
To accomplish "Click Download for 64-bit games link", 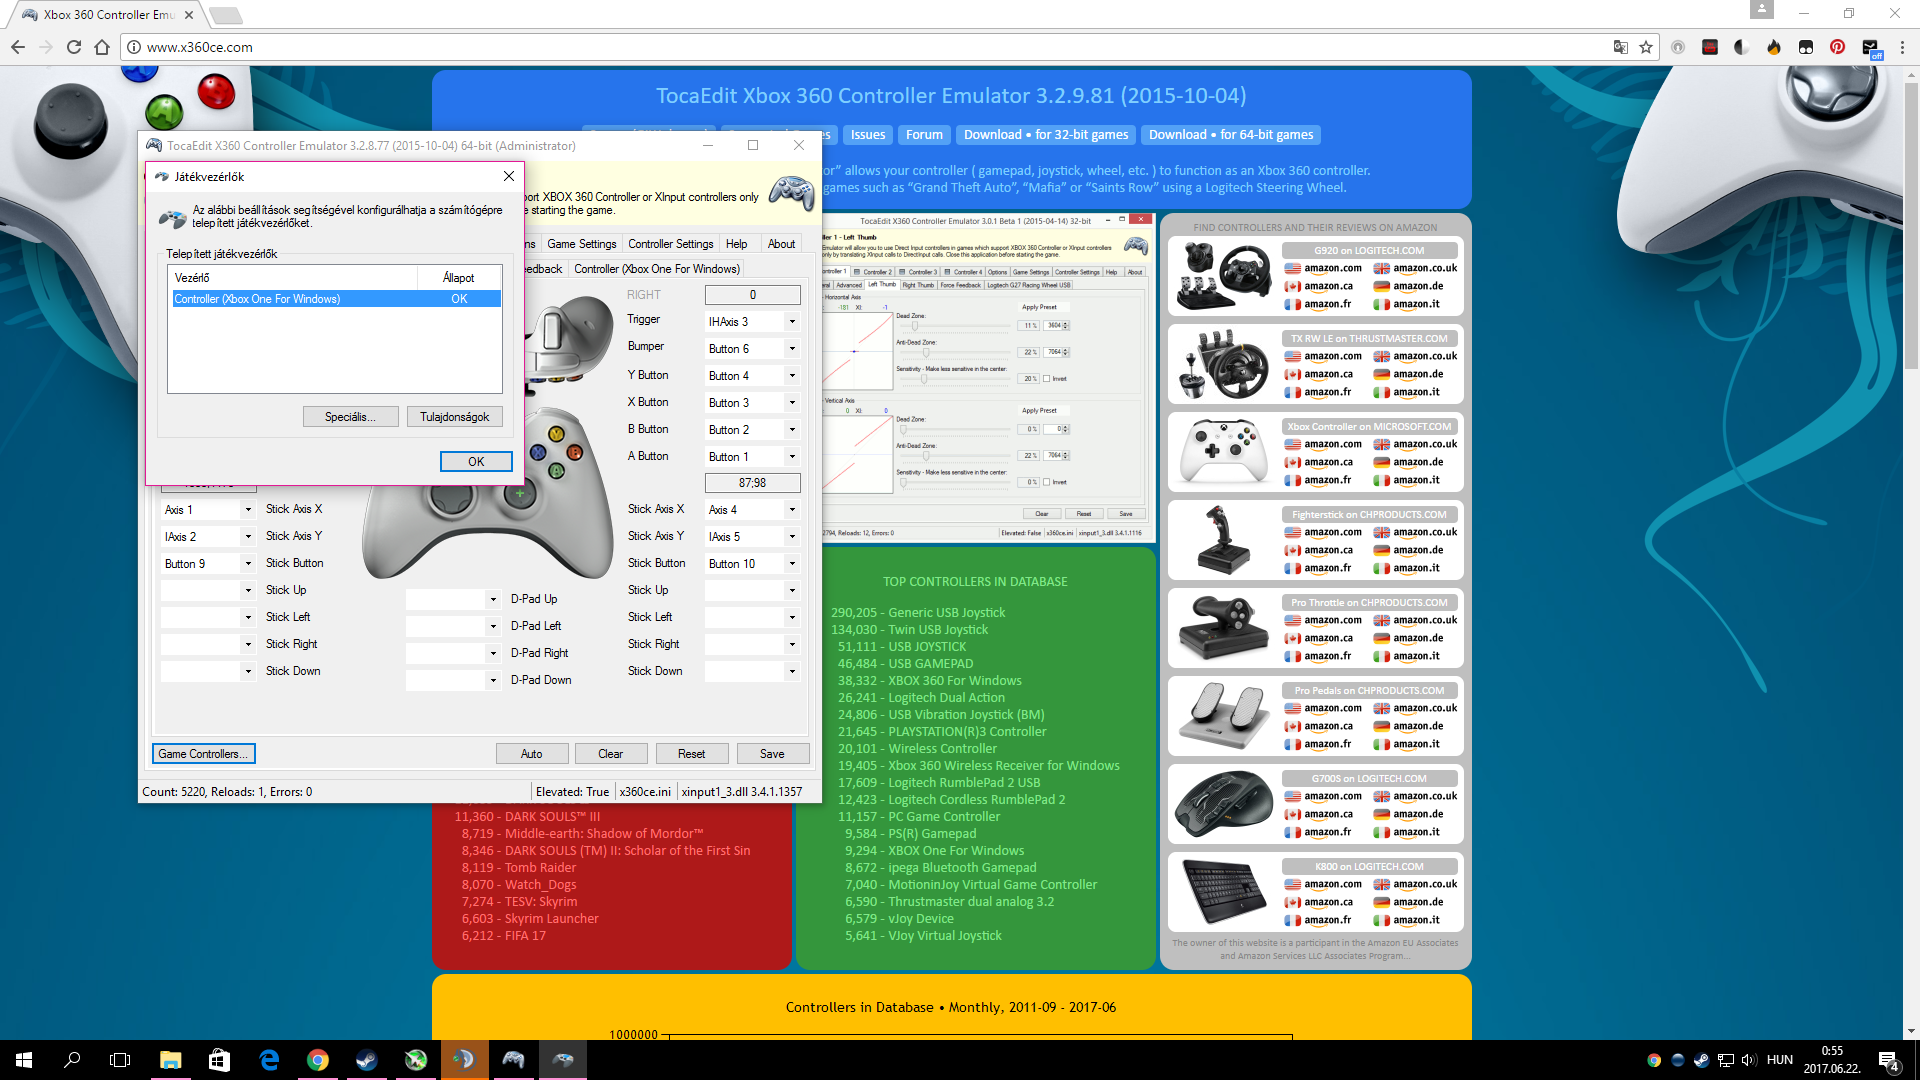I will point(1230,135).
